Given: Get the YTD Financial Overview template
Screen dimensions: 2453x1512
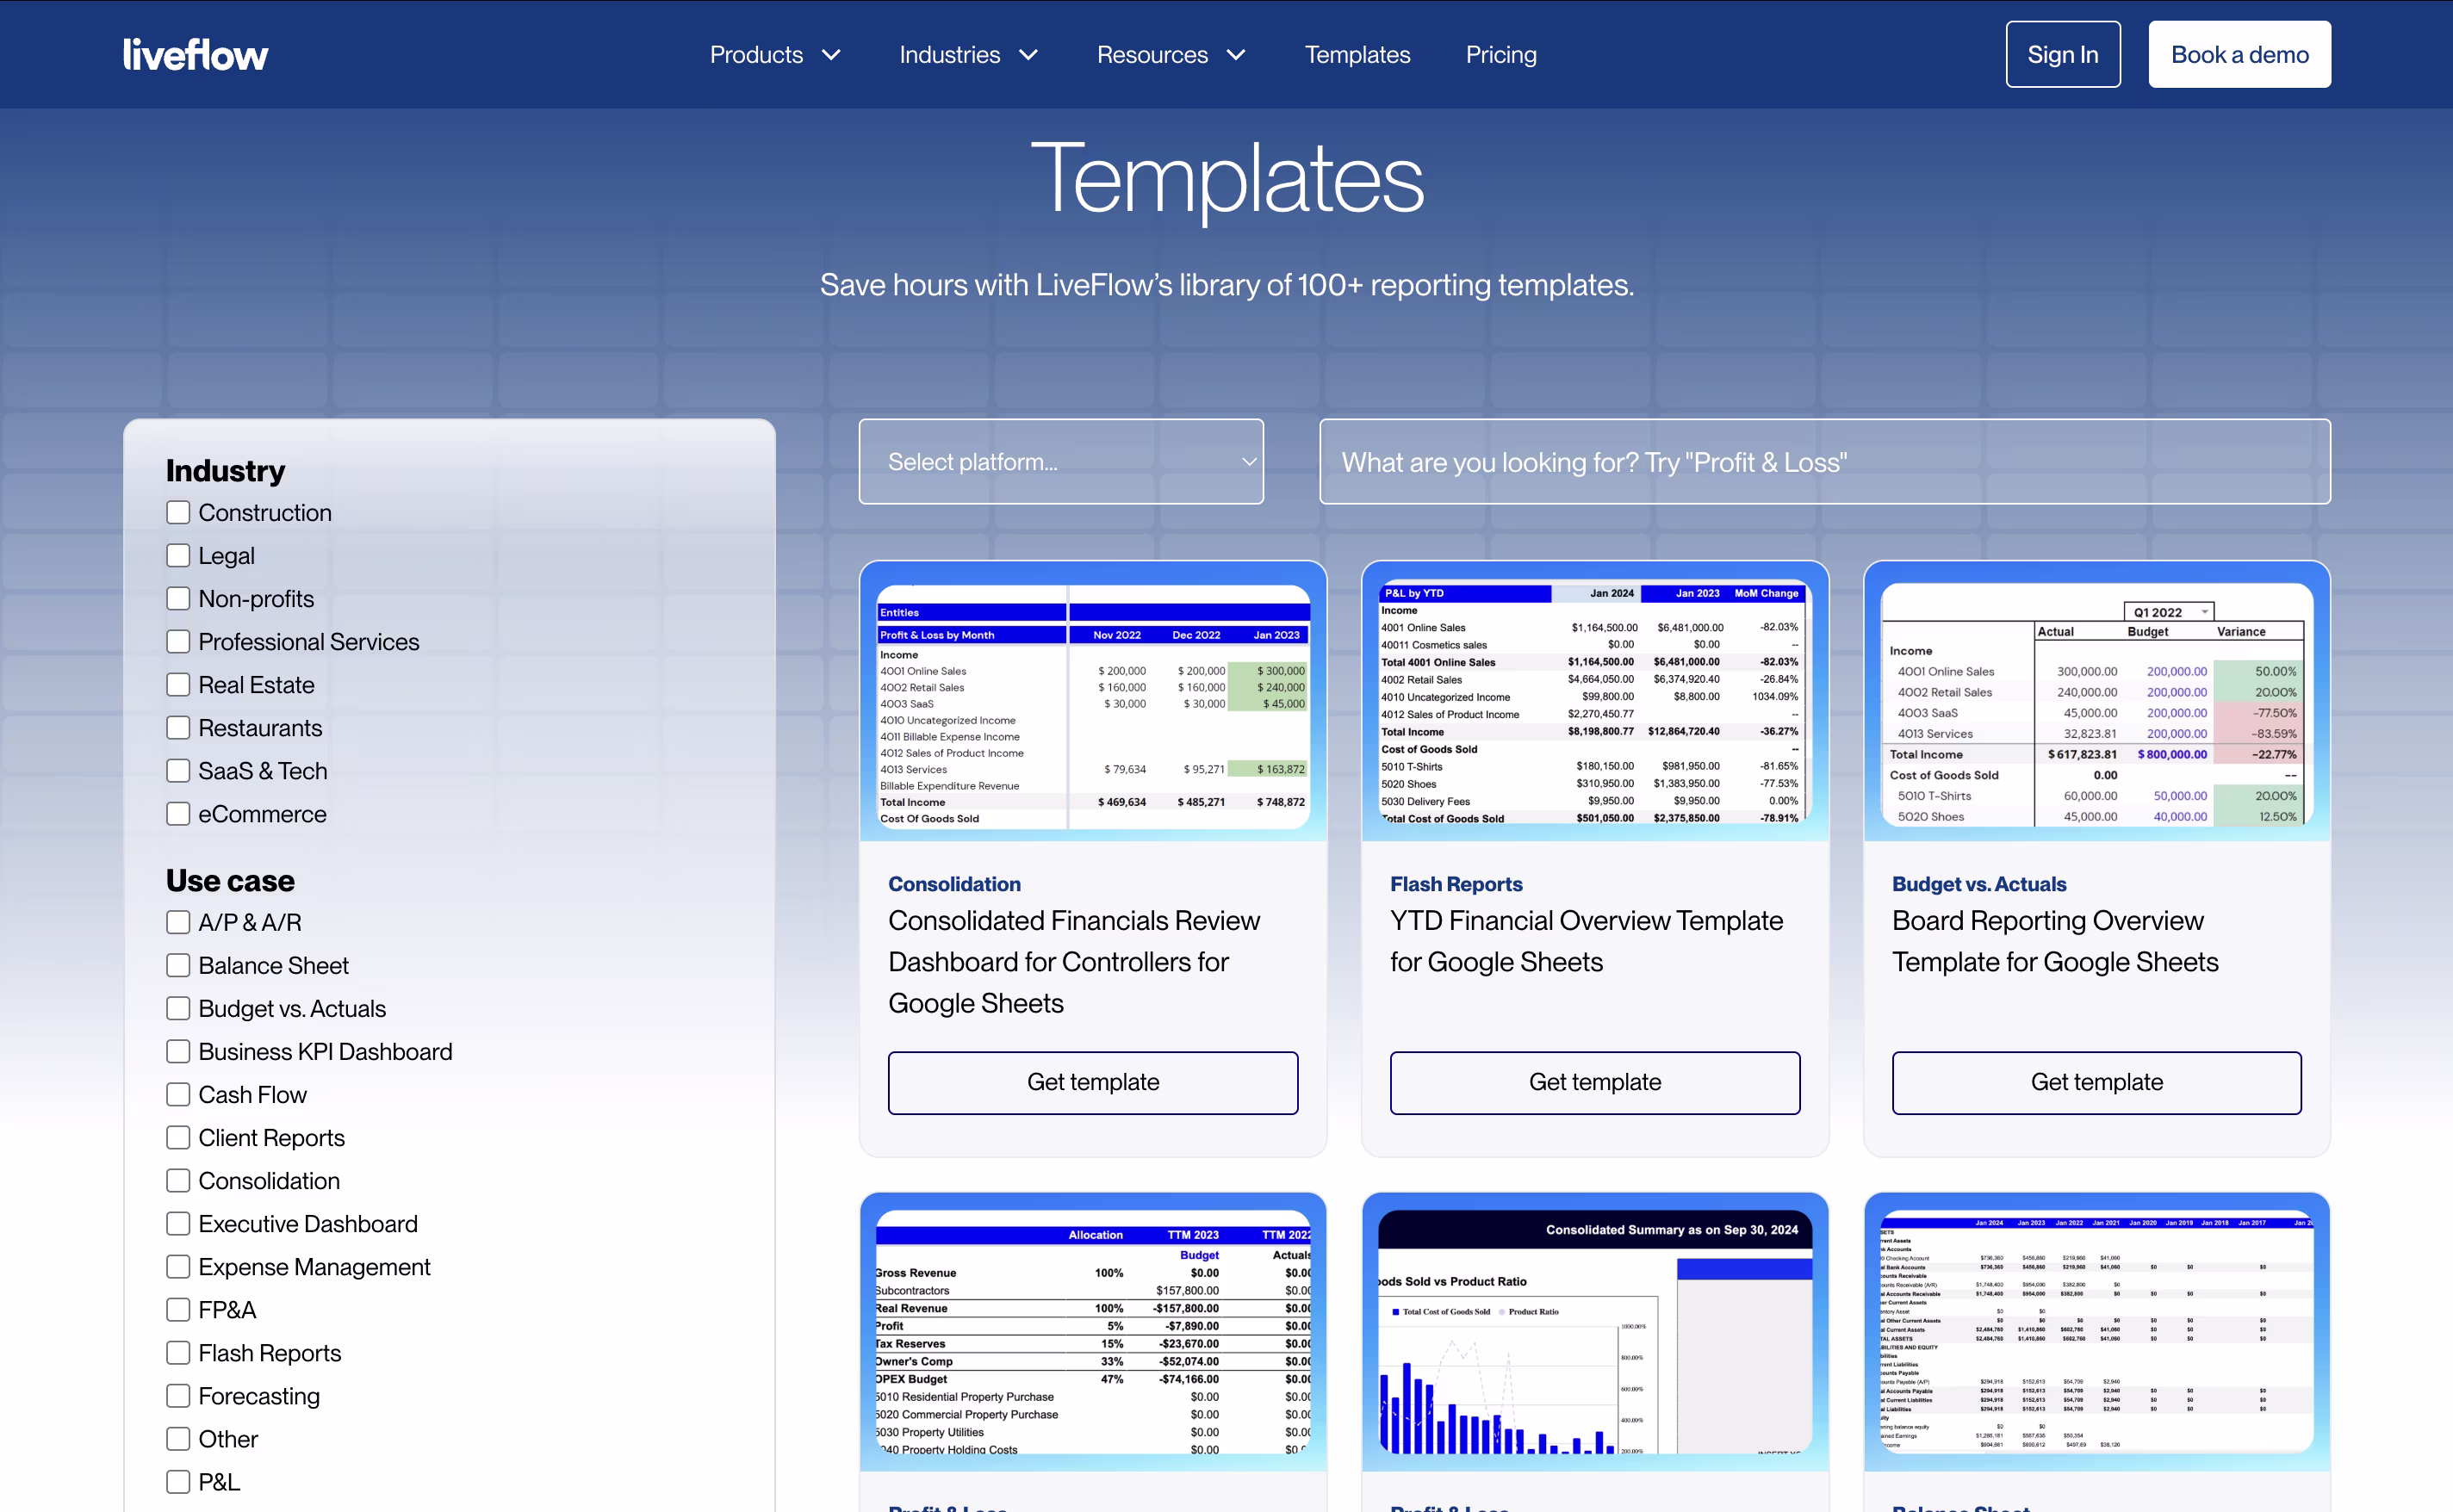Looking at the screenshot, I should point(1595,1082).
